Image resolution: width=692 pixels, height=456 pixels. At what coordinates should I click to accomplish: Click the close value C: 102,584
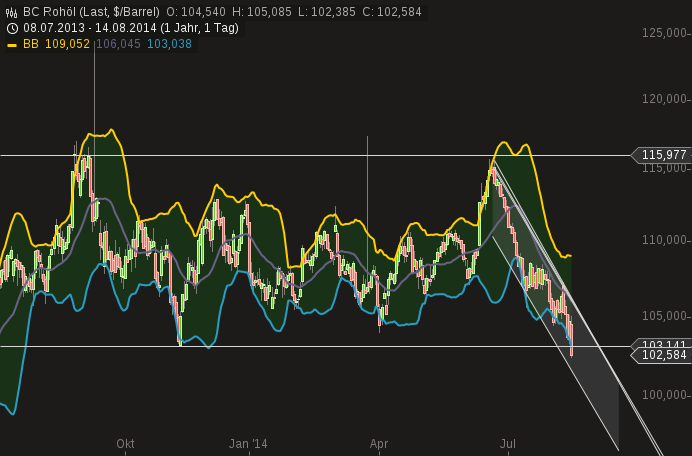tap(392, 12)
